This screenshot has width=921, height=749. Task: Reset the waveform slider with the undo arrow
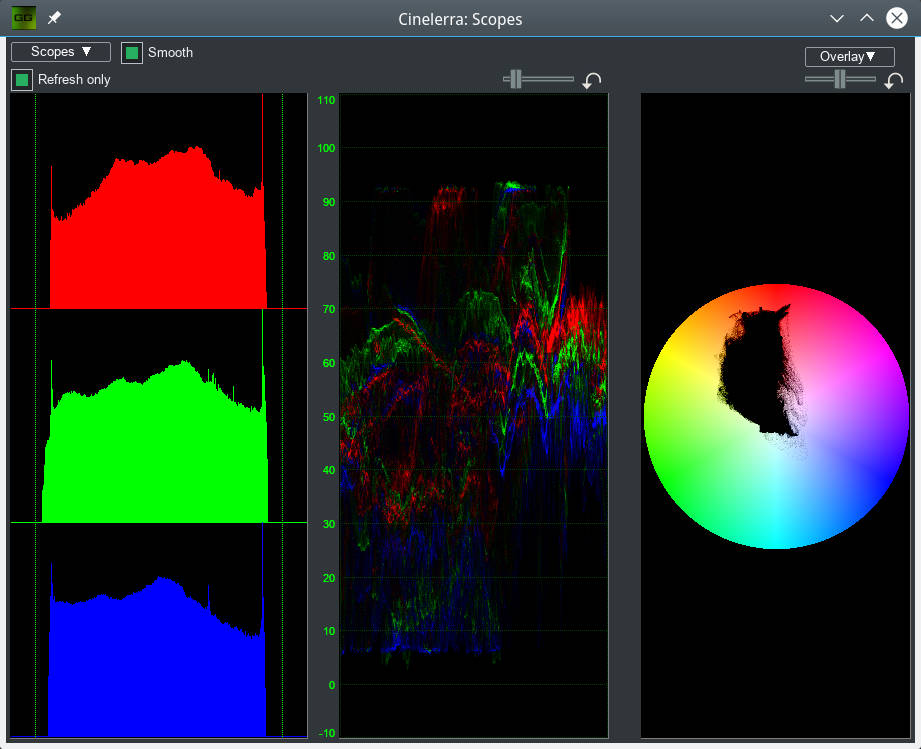coord(592,81)
